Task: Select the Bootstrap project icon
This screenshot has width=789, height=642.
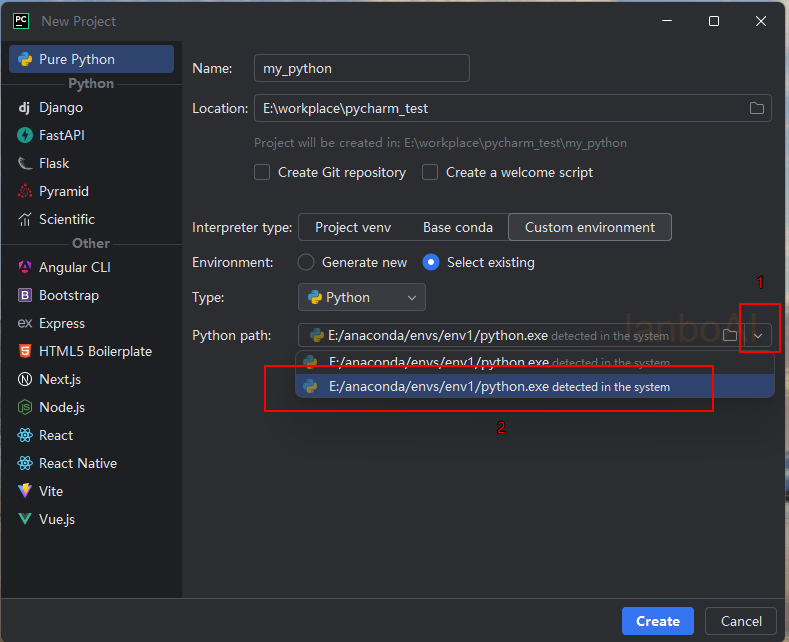Action: click(25, 295)
